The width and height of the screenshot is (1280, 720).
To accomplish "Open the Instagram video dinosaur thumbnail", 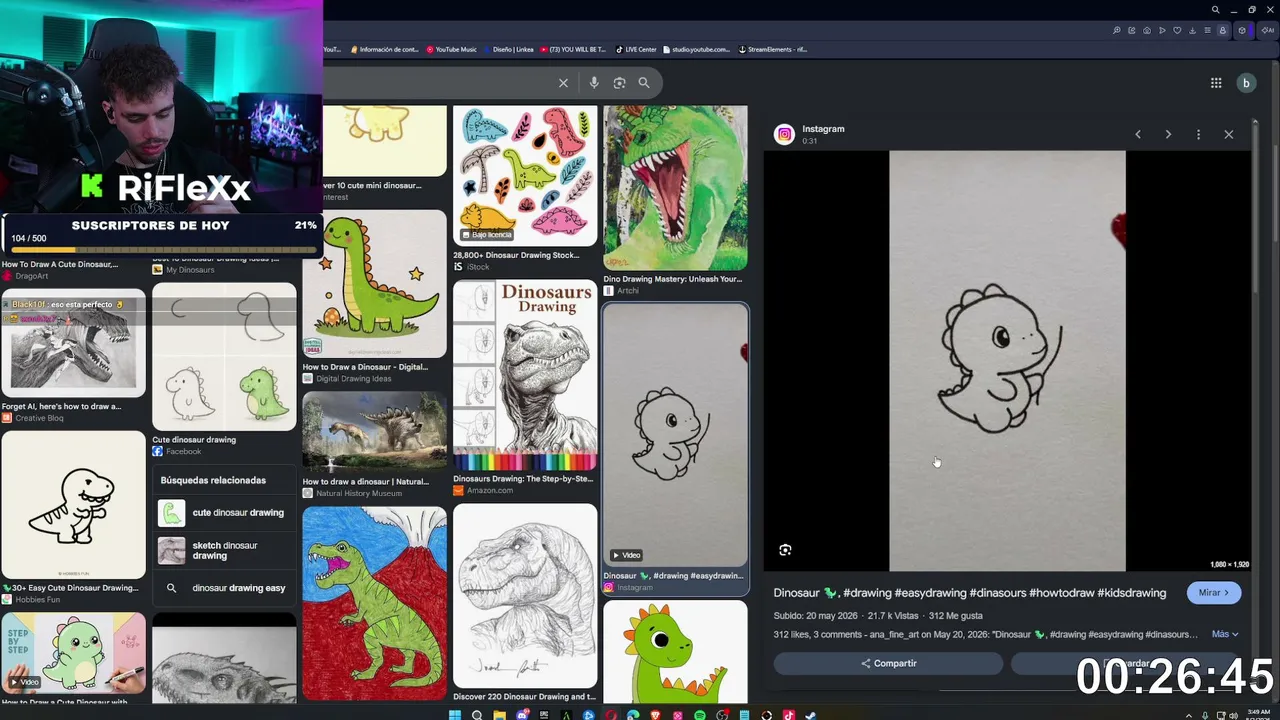I will coord(675,435).
